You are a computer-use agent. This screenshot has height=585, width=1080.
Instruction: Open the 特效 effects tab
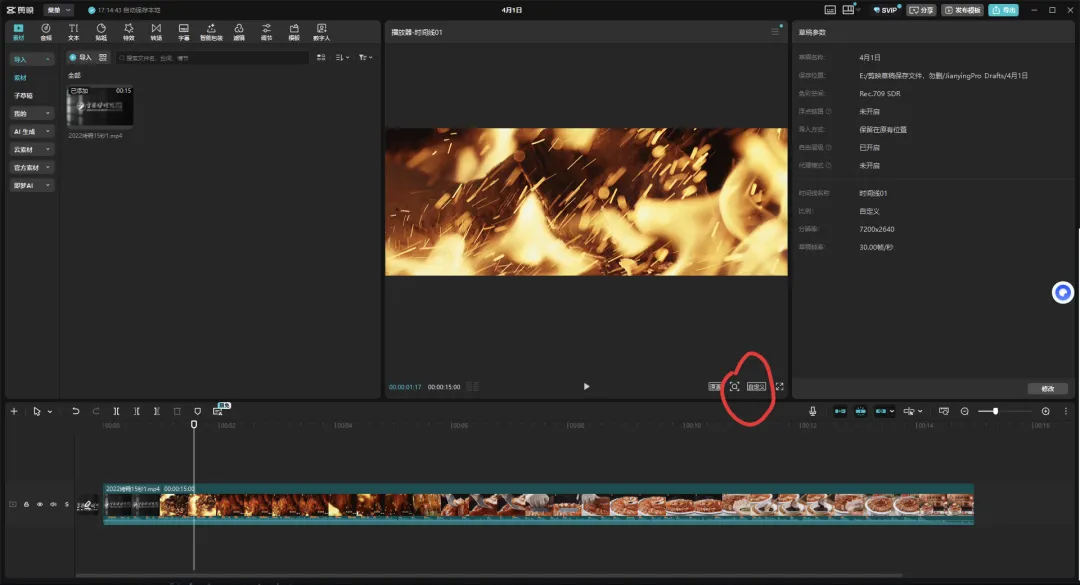pyautogui.click(x=129, y=32)
